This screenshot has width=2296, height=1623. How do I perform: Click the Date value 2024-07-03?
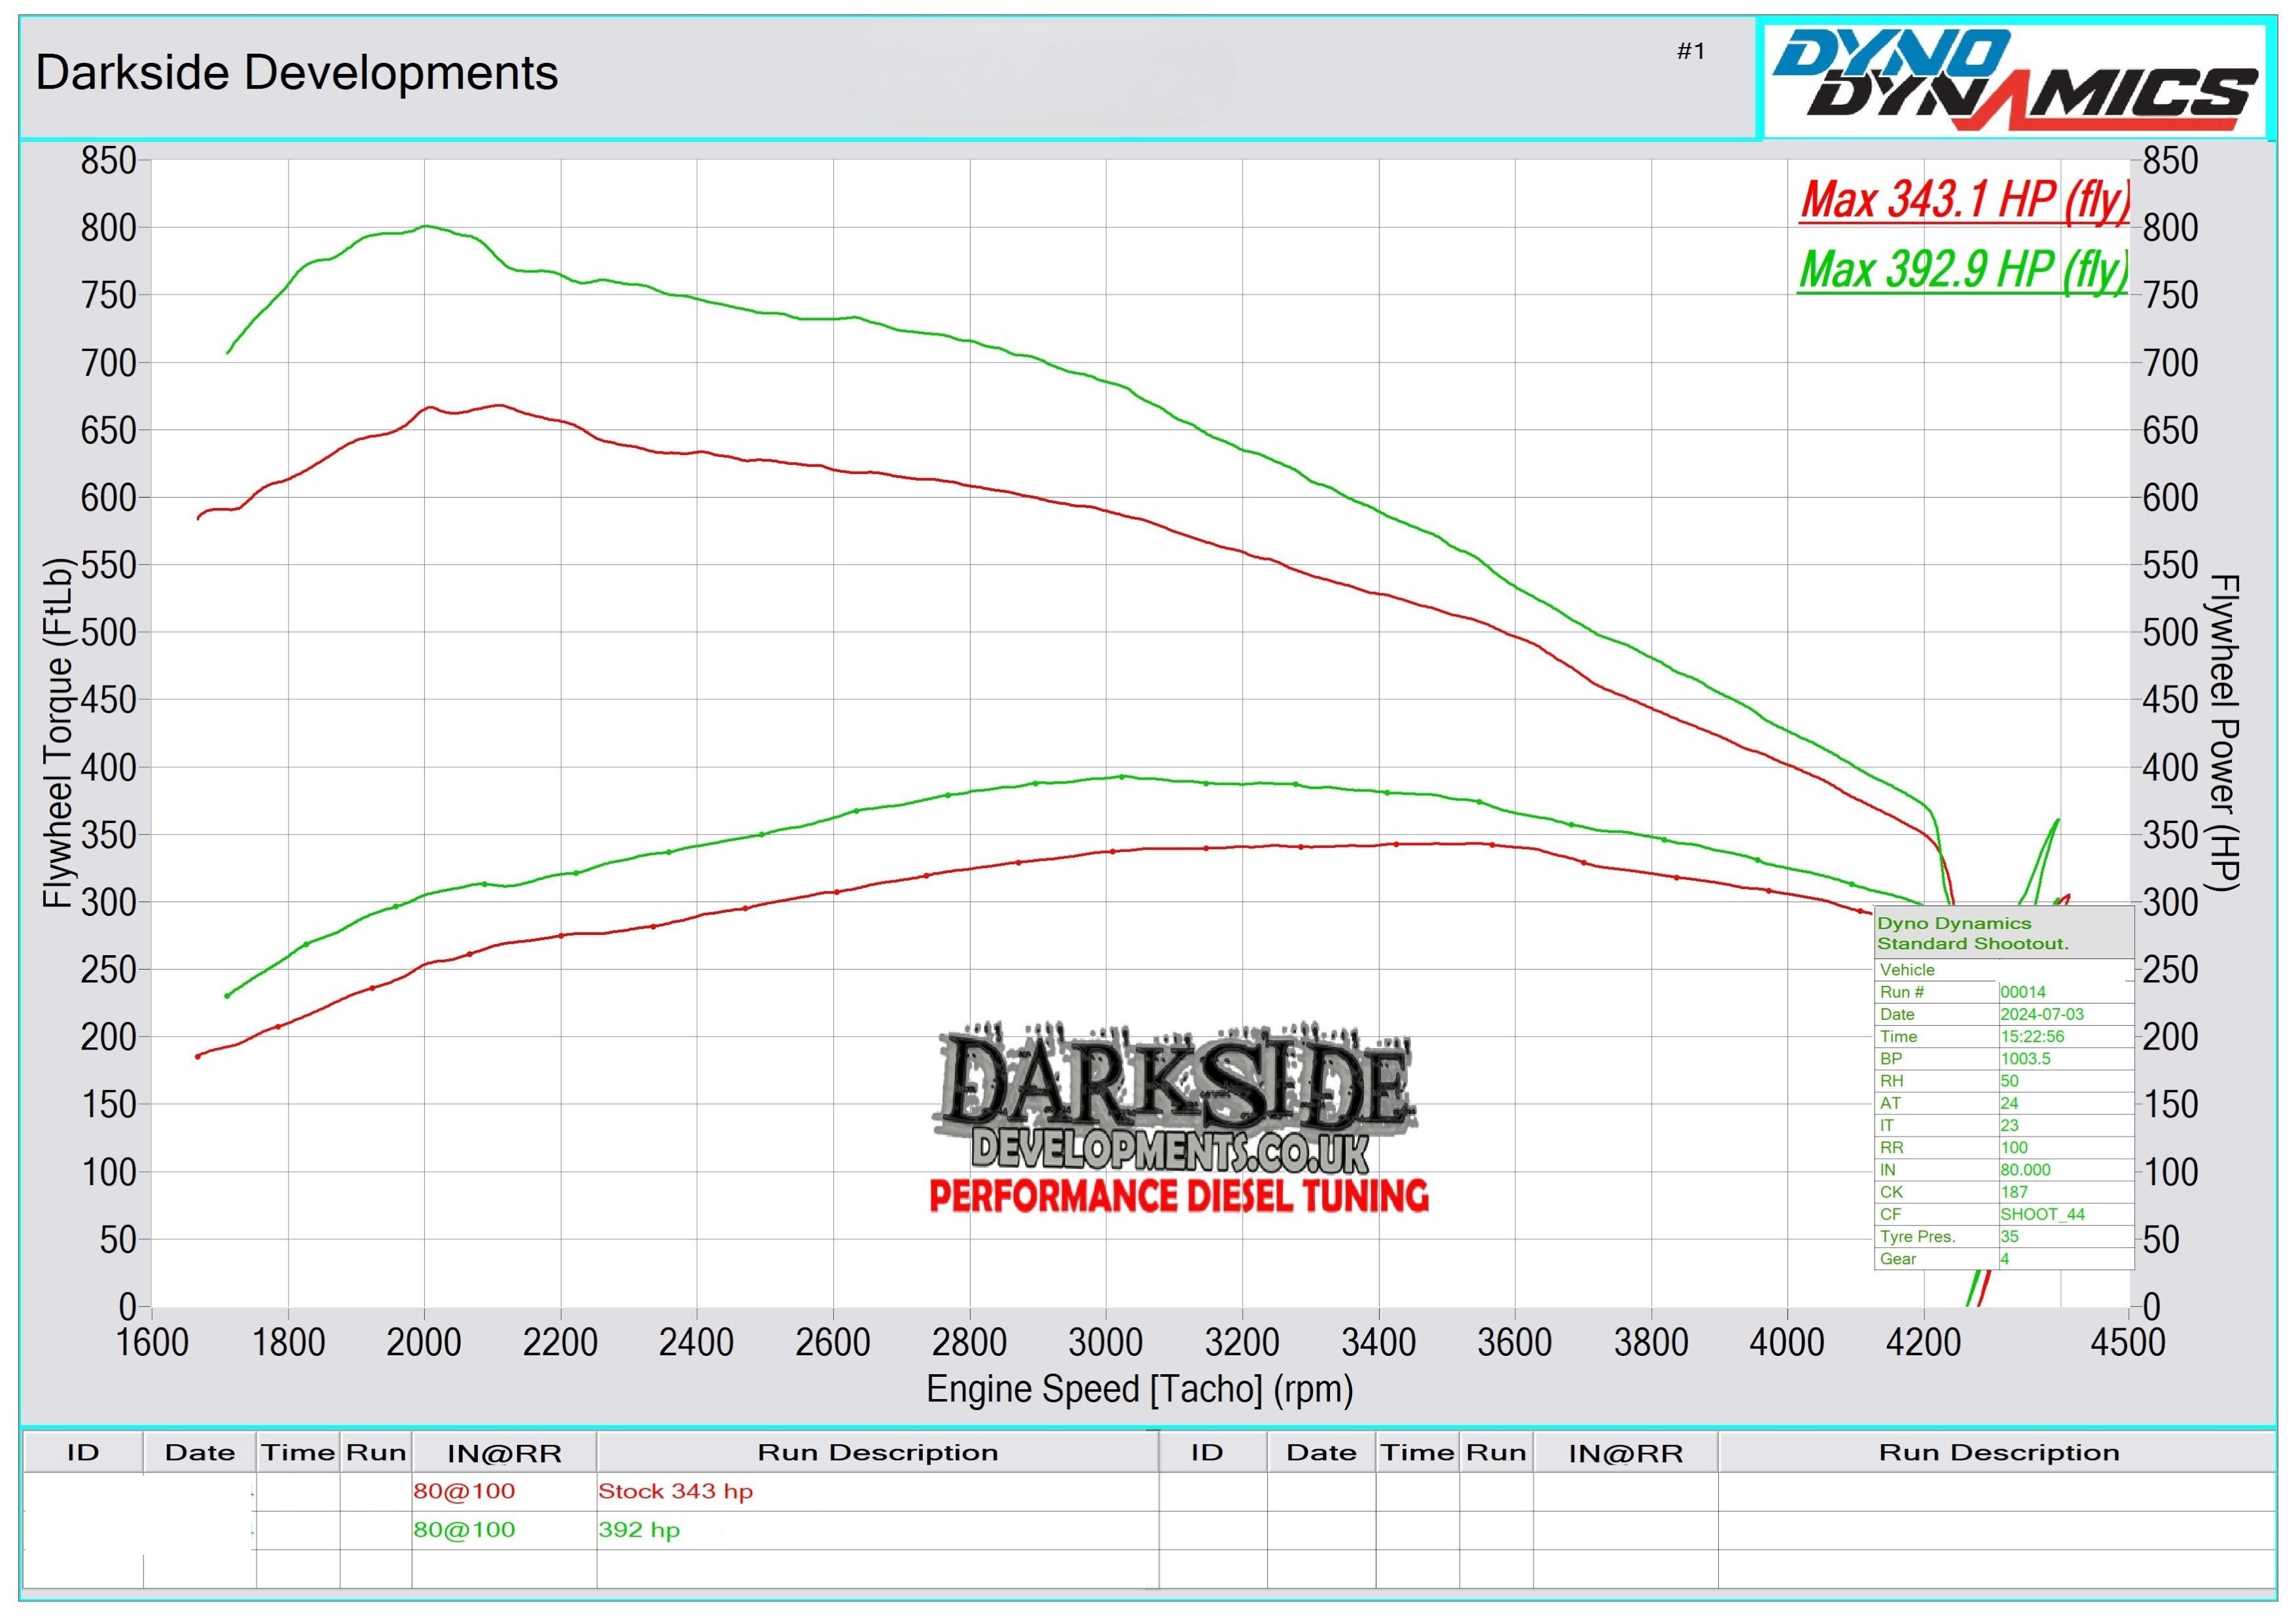[2042, 1014]
